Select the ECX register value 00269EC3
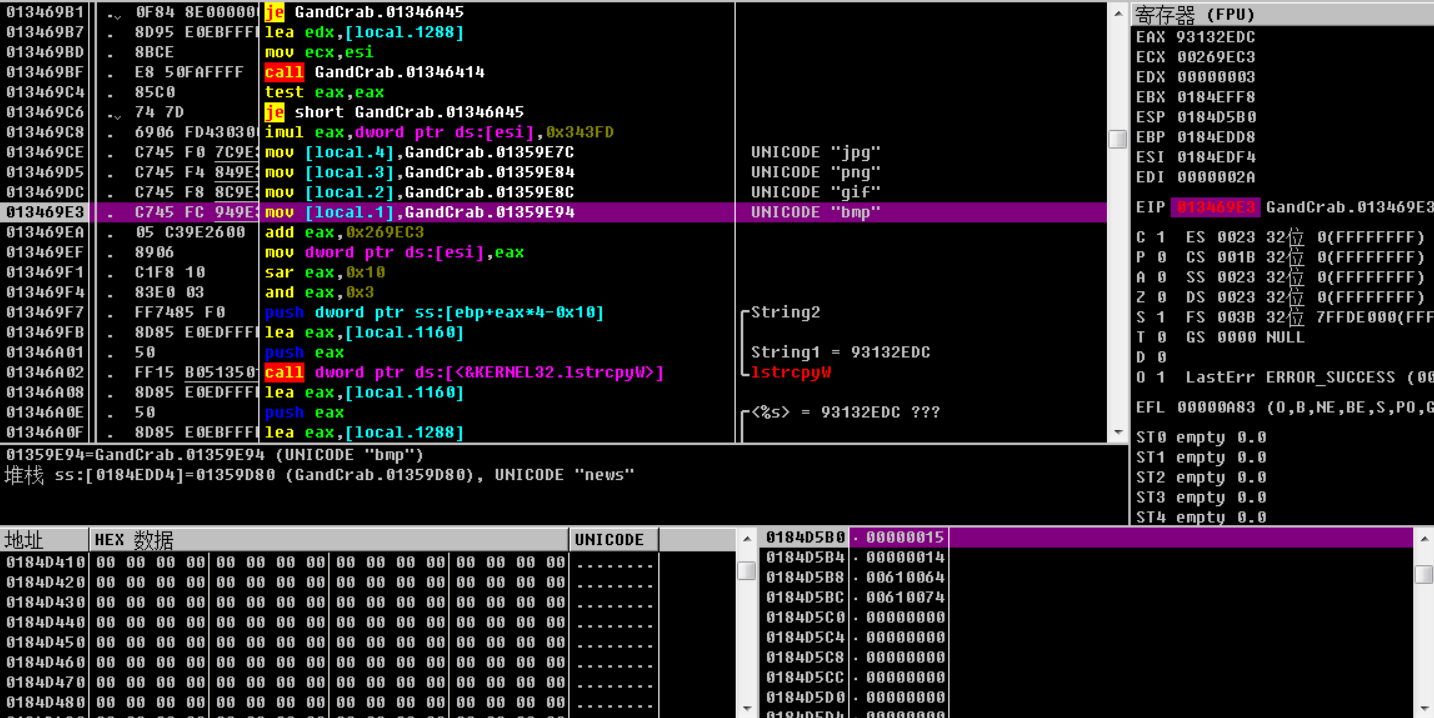 click(x=1216, y=57)
